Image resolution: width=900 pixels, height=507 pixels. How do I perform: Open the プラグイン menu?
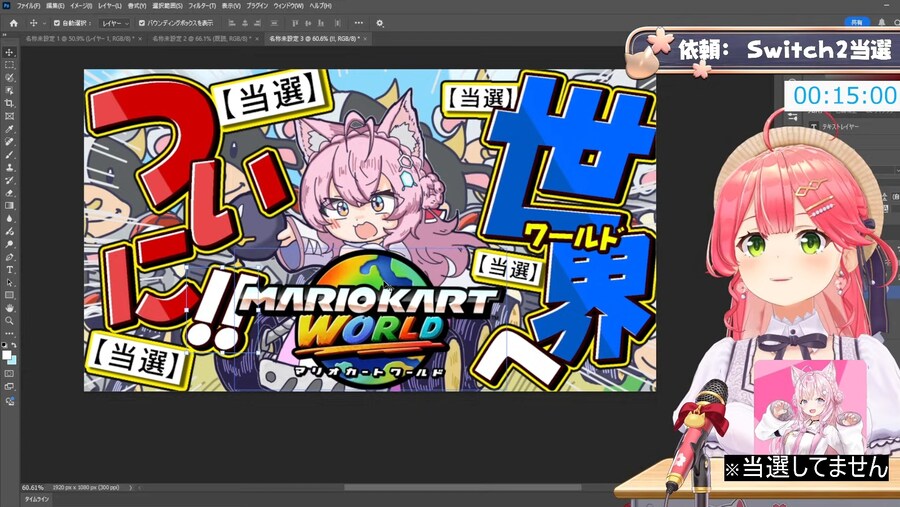click(257, 6)
